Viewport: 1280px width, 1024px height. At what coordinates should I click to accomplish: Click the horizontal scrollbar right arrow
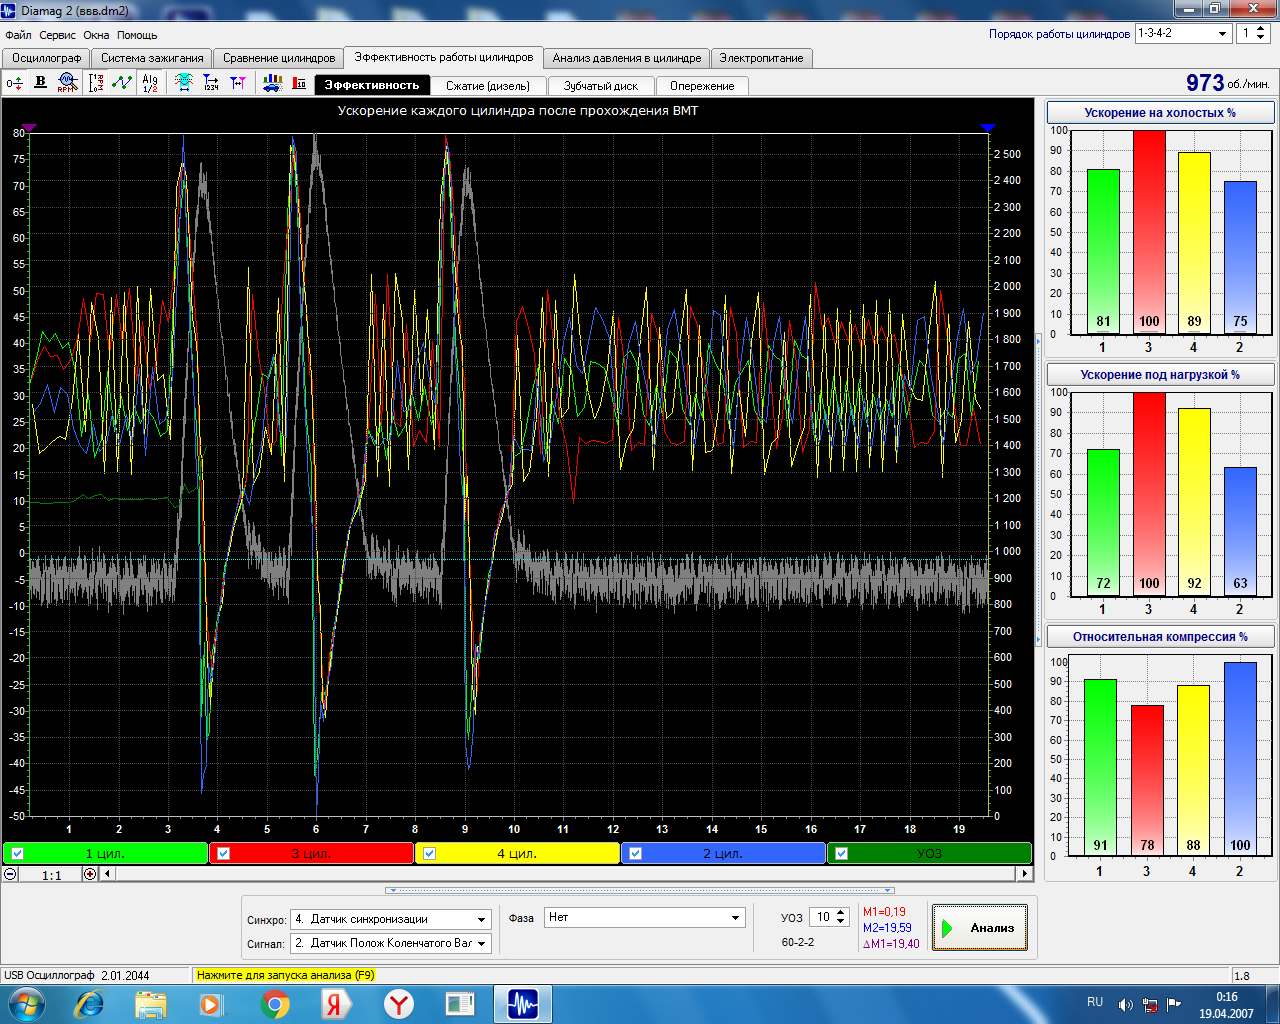coord(1024,874)
